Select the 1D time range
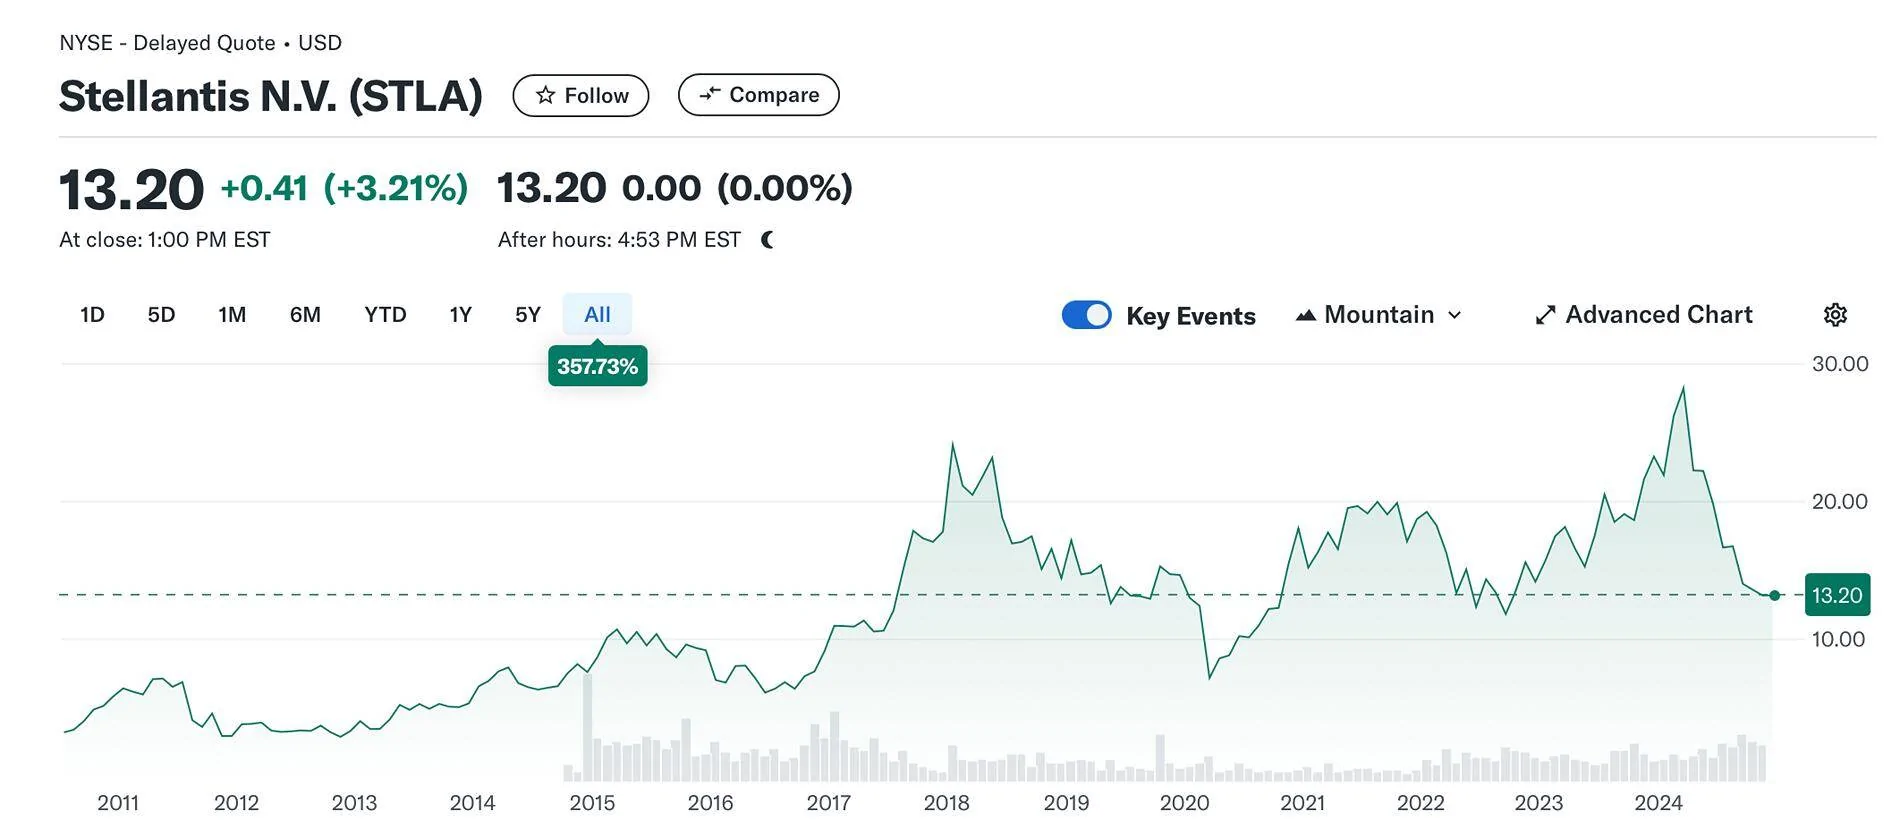The image size is (1900, 837). 92,315
